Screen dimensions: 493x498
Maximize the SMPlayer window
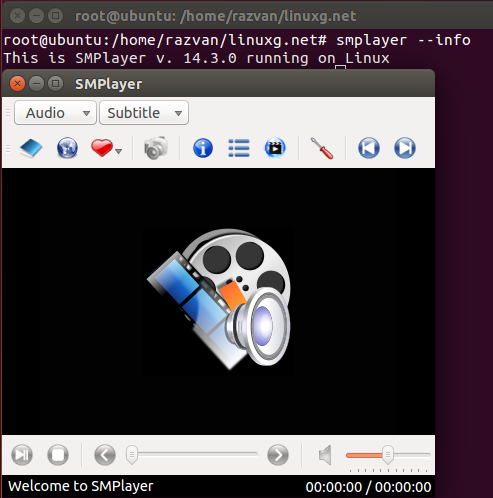(x=55, y=84)
